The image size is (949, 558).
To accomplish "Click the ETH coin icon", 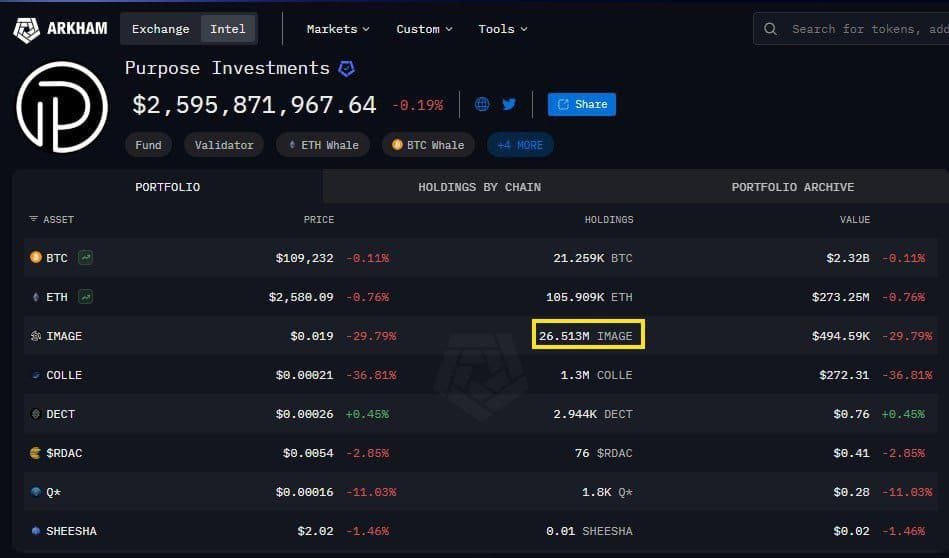I will (x=36, y=297).
